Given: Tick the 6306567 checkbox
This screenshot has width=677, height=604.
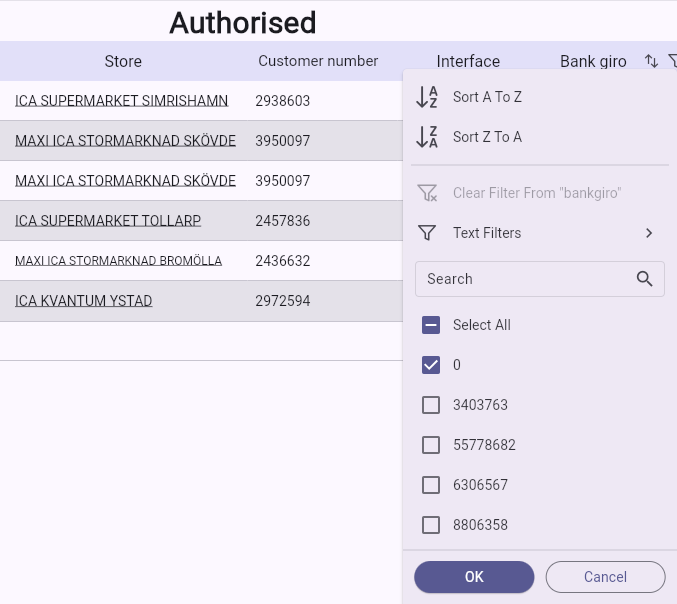Looking at the screenshot, I should coord(431,485).
